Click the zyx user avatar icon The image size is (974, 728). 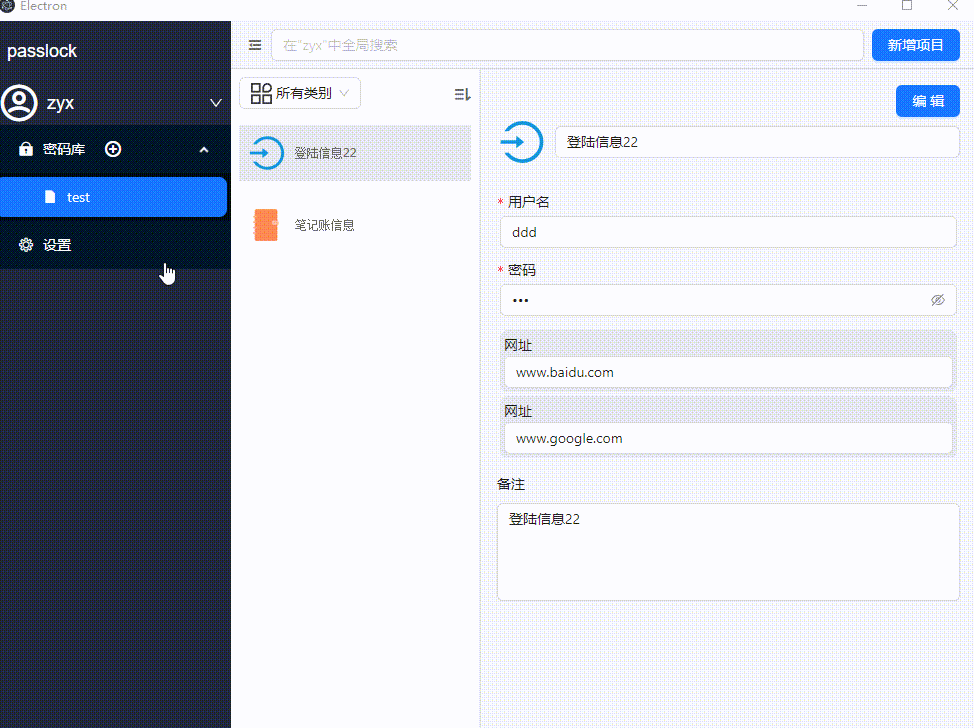(x=19, y=102)
